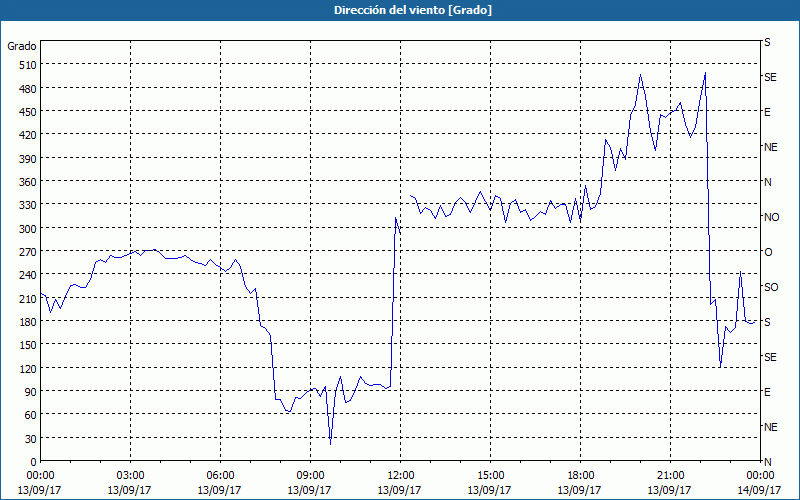Select the 180 value on the left axis
This screenshot has width=800, height=500.
[x=29, y=322]
